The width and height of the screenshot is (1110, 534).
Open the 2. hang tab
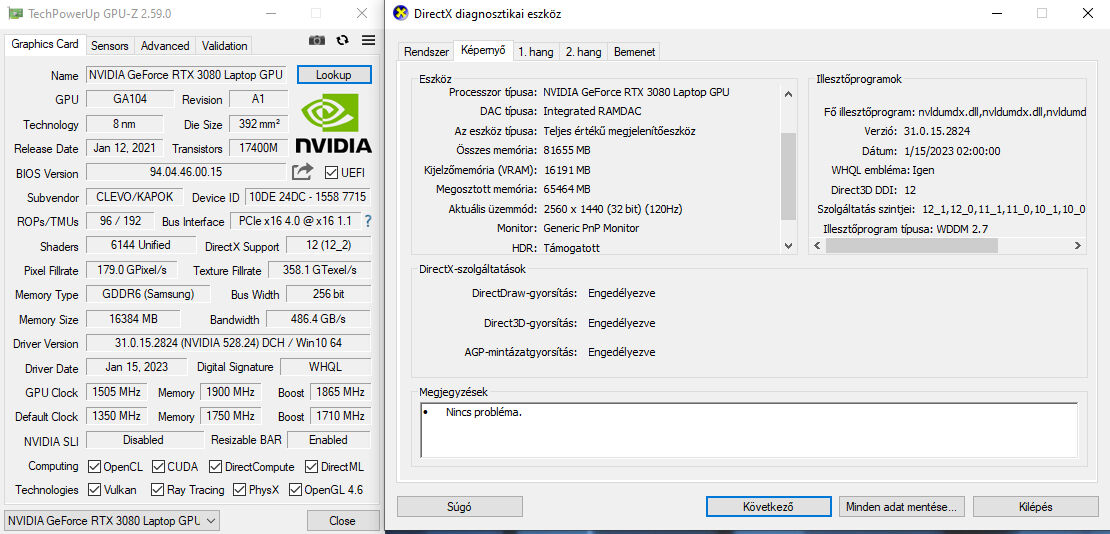coord(583,52)
